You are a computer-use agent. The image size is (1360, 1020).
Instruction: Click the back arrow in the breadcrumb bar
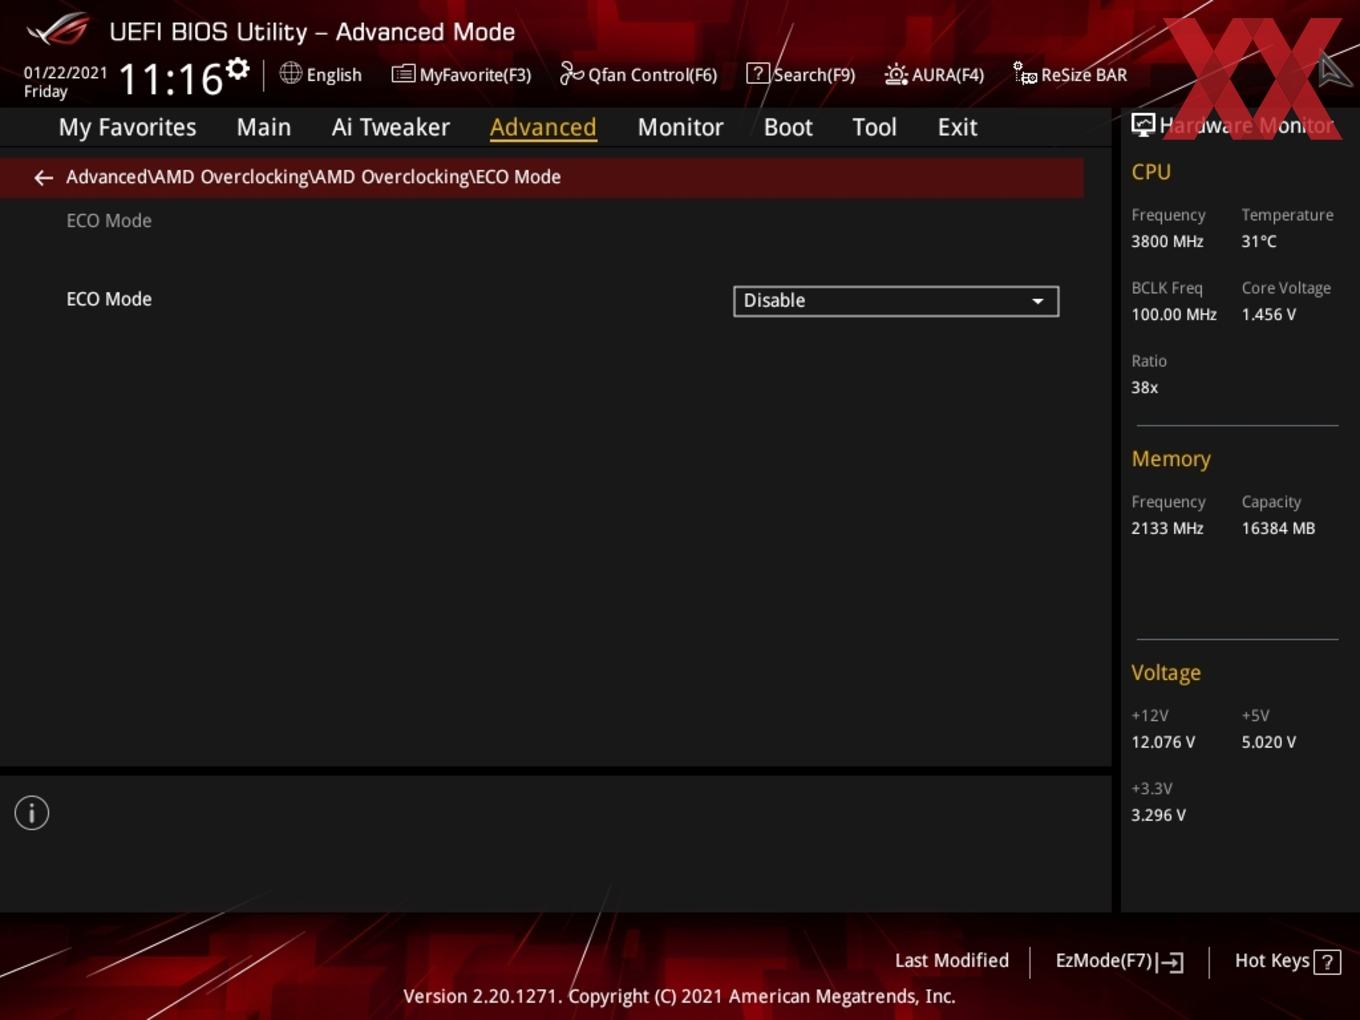[x=43, y=178]
